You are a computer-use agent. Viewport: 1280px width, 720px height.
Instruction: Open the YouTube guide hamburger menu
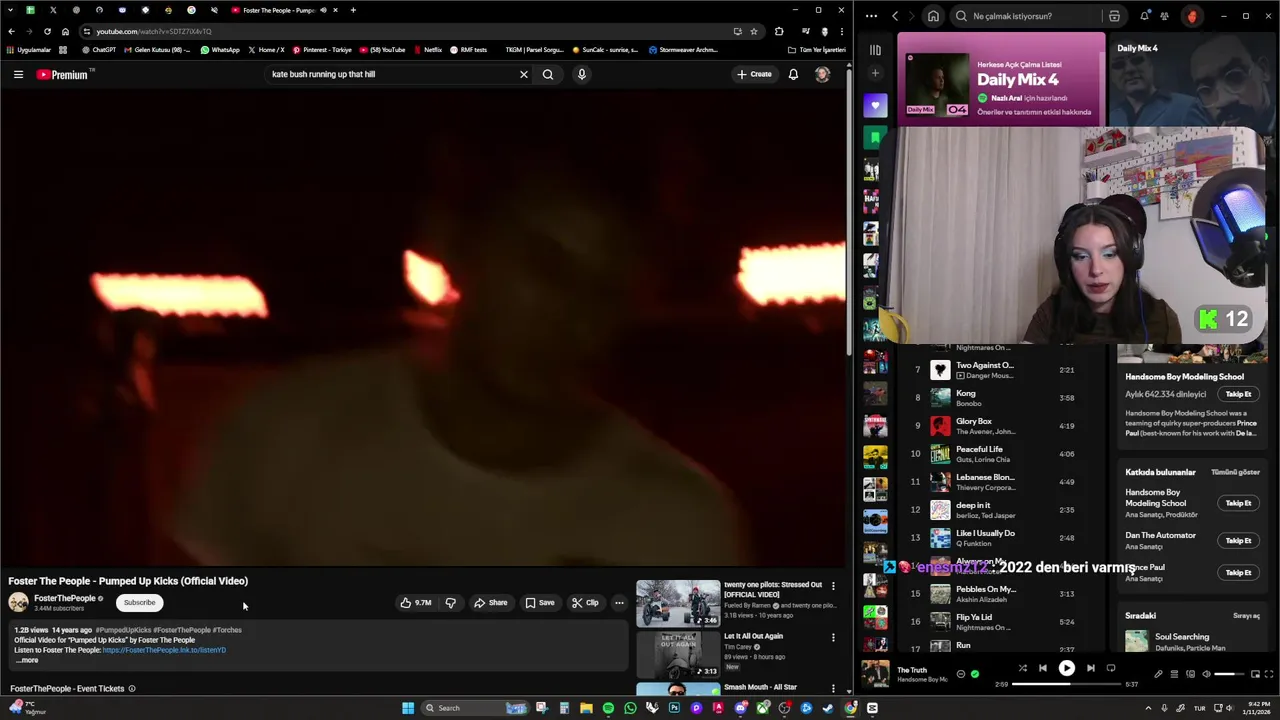pyautogui.click(x=18, y=74)
